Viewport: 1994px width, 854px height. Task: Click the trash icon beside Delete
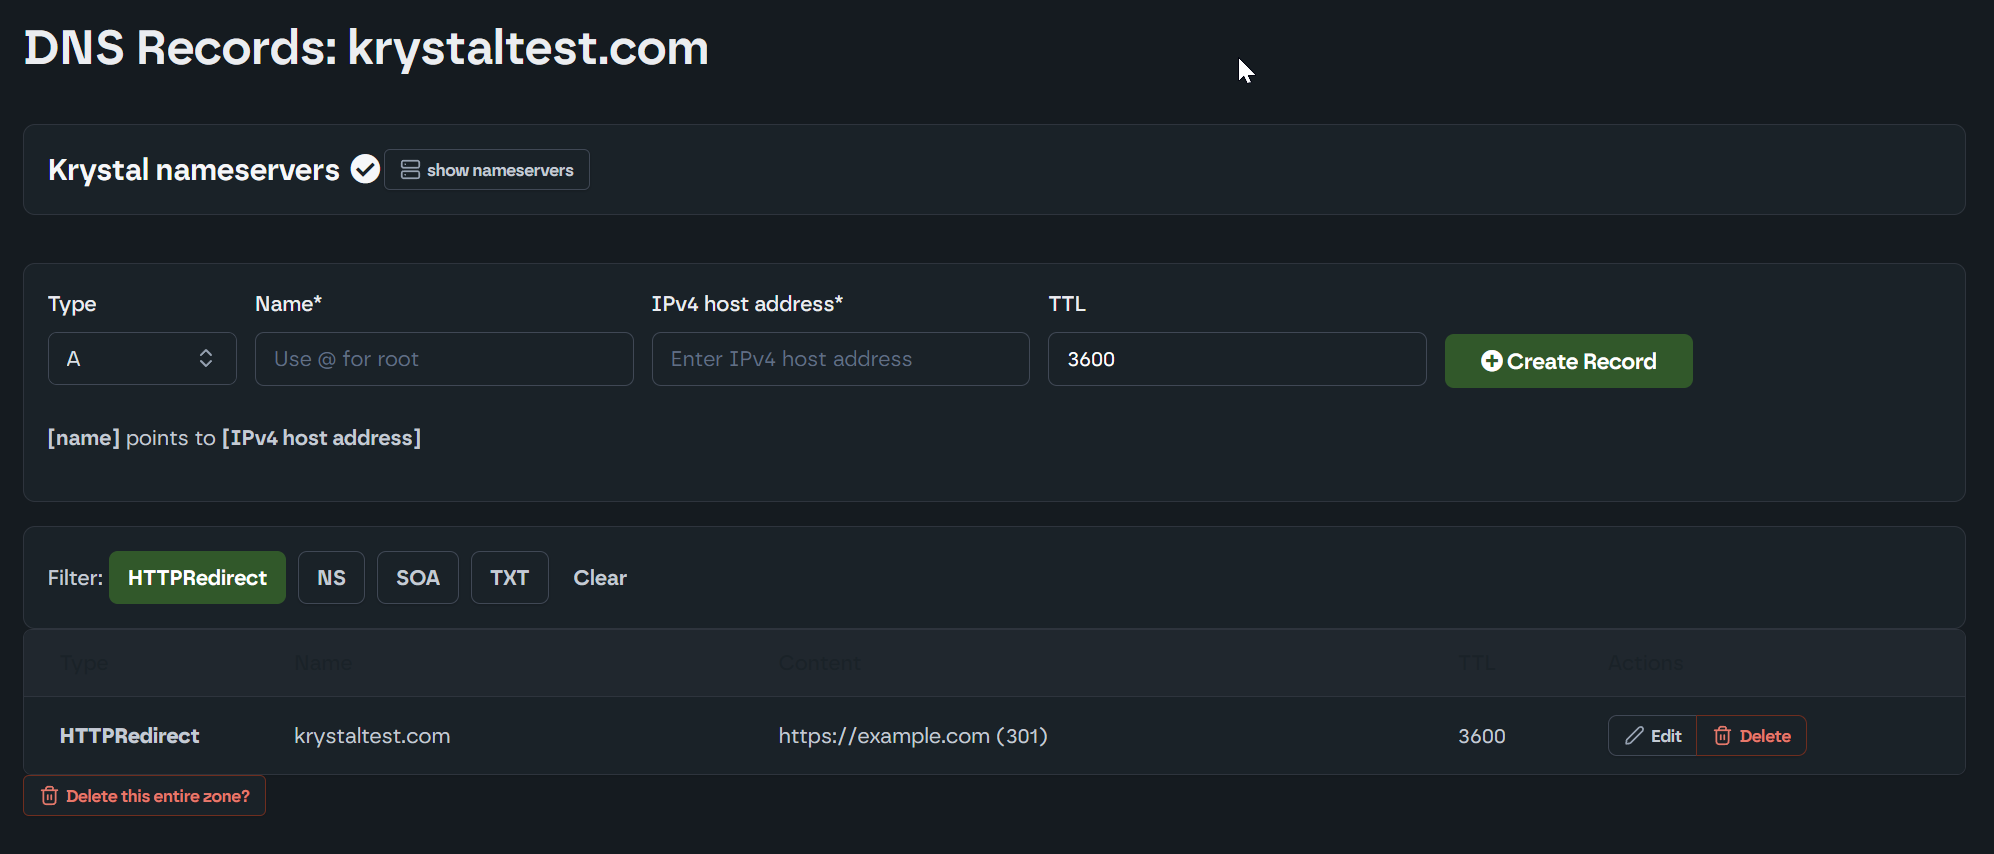[1722, 736]
